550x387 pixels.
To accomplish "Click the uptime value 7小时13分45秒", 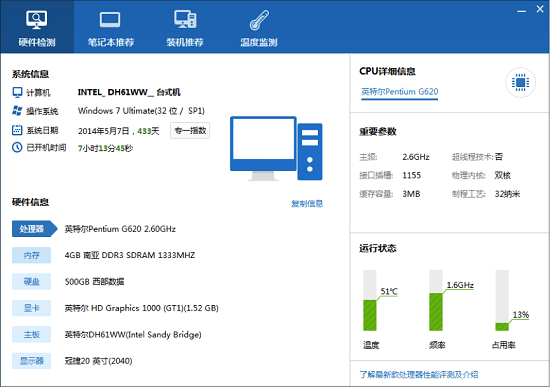I will coord(105,148).
